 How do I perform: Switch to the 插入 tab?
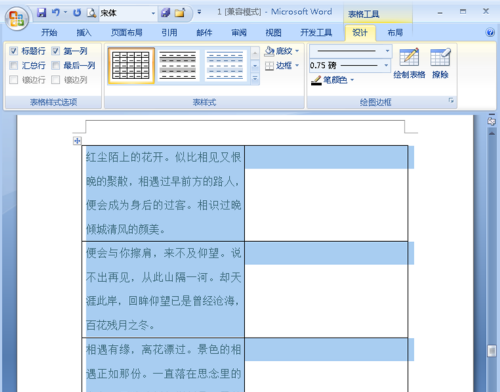click(x=84, y=33)
